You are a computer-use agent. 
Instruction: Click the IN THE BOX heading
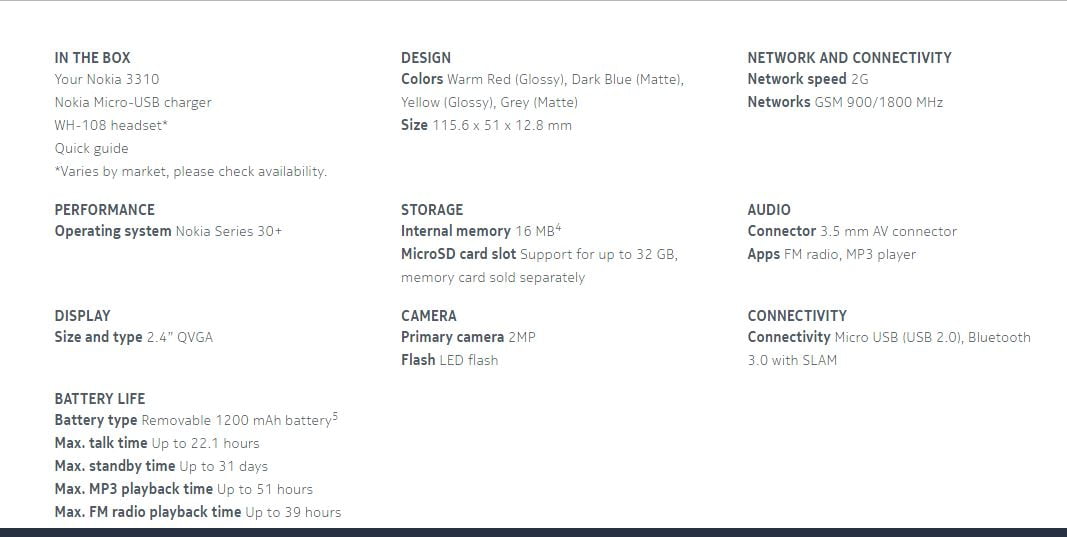point(92,58)
